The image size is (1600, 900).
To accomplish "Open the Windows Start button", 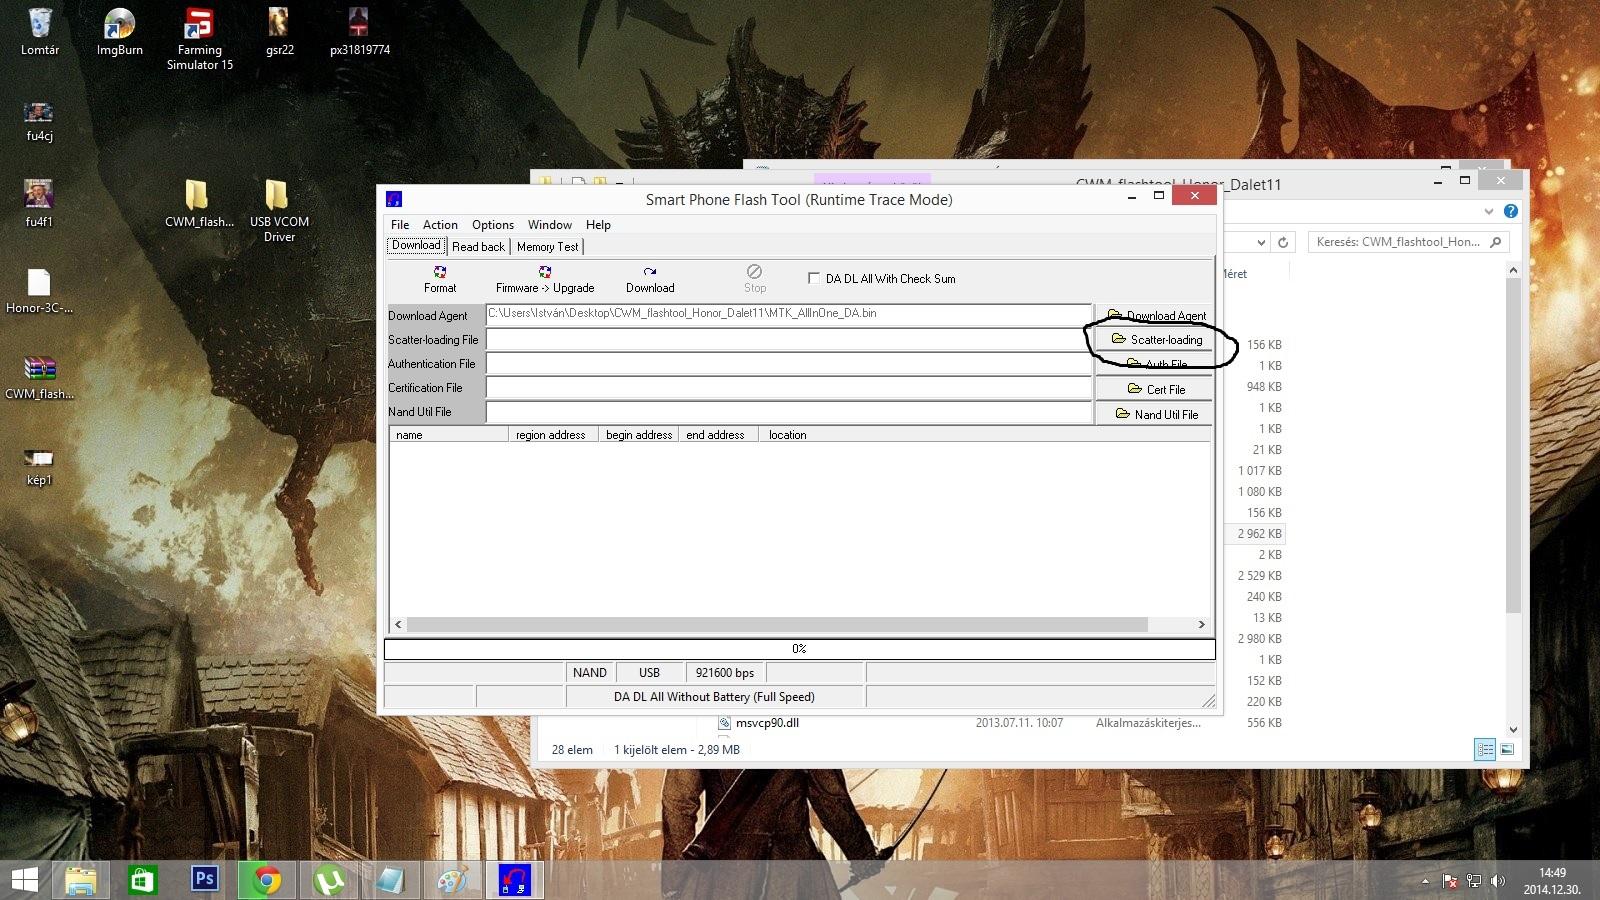I will click(x=24, y=880).
